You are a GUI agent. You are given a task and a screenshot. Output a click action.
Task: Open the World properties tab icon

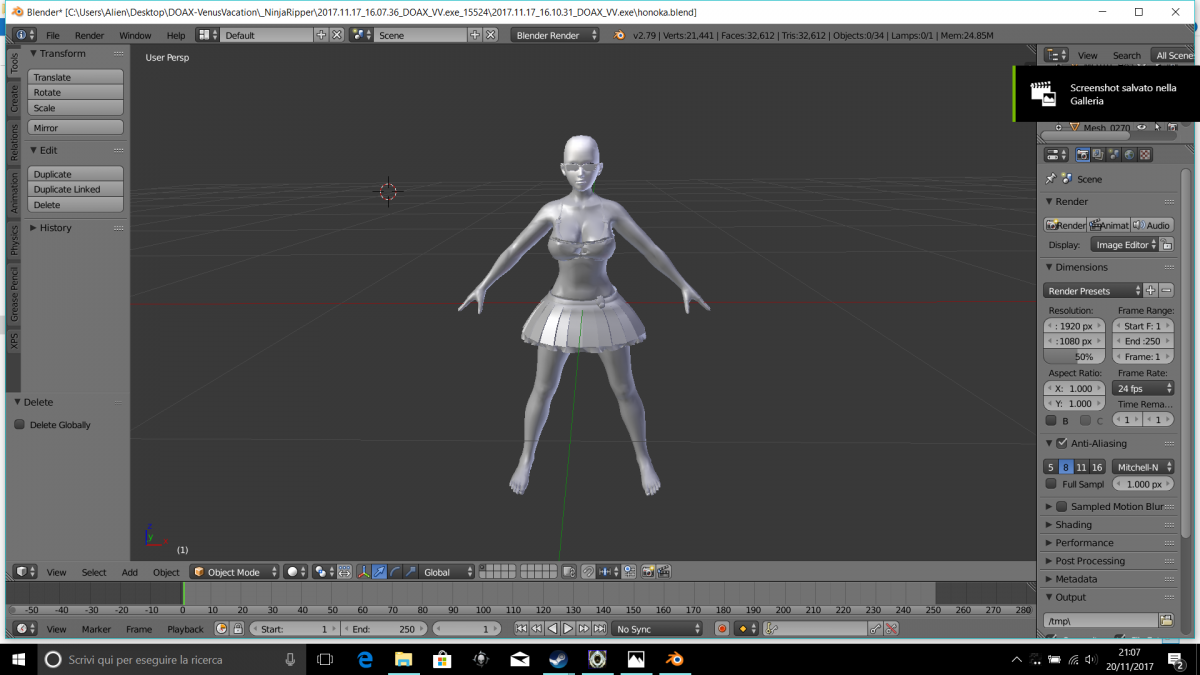click(x=1129, y=155)
